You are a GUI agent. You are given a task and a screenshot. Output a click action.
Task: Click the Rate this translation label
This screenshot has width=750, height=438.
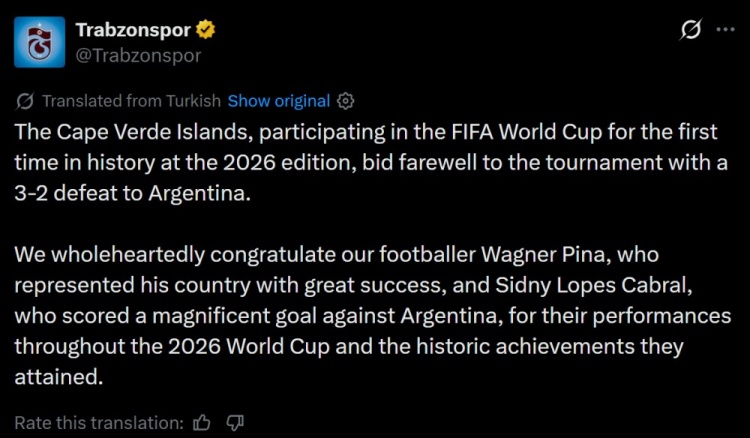[x=99, y=423]
